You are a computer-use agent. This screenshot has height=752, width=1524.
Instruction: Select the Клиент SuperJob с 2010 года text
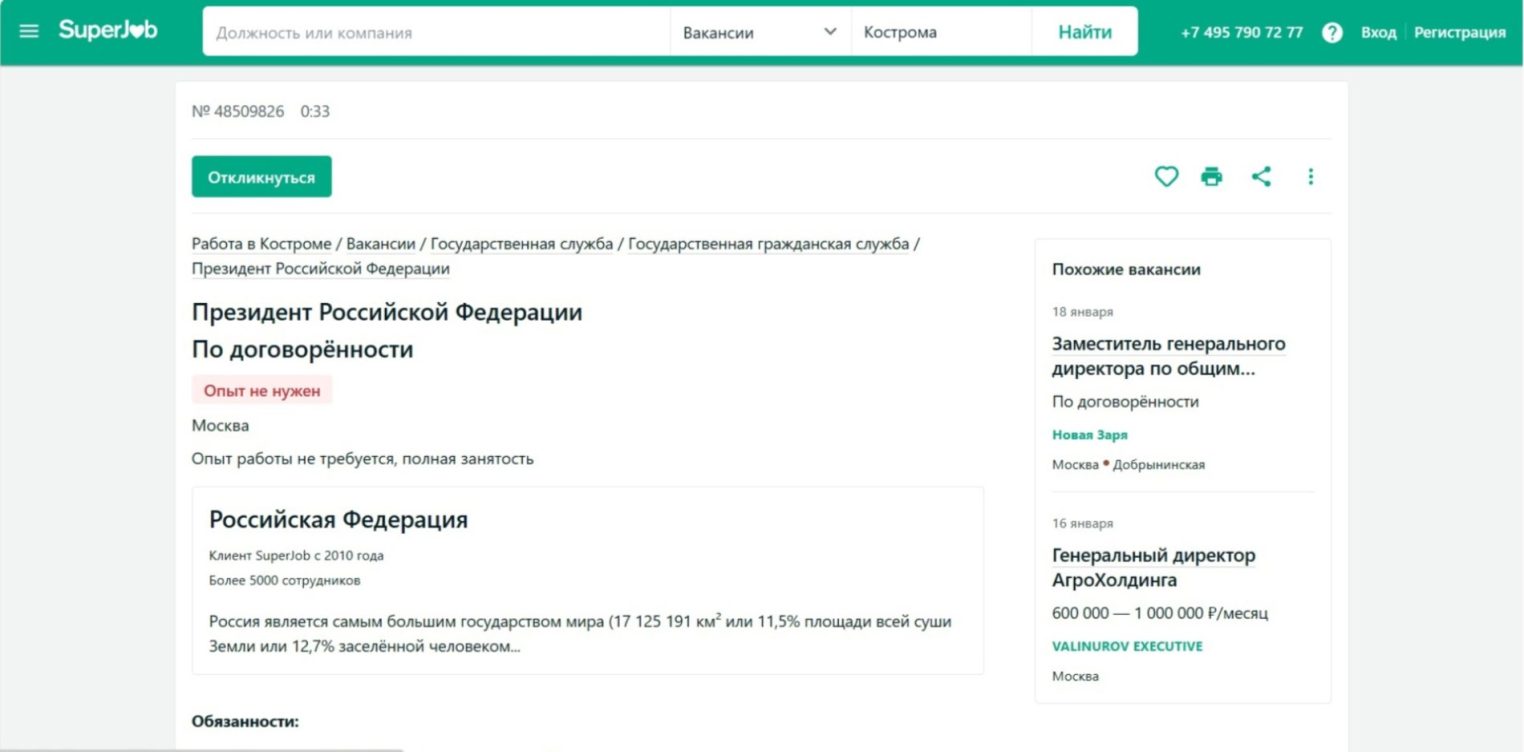296,555
